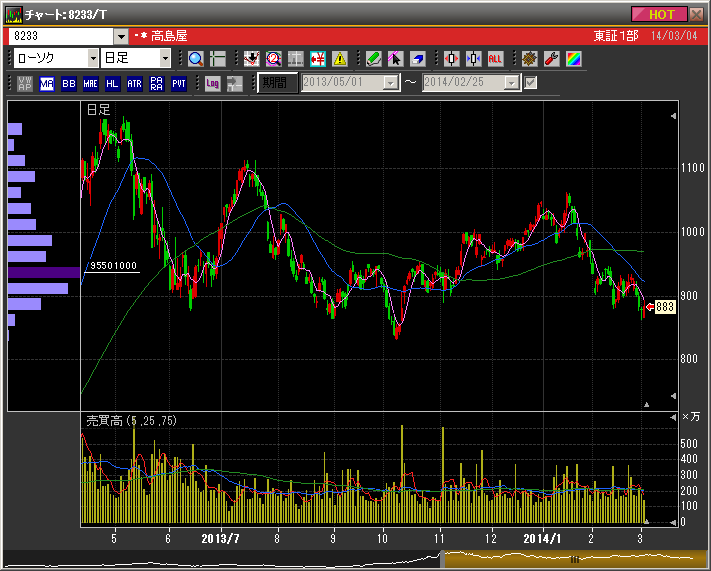This screenshot has width=711, height=571.
Task: Open the wrench settings tool
Action: [x=551, y=58]
